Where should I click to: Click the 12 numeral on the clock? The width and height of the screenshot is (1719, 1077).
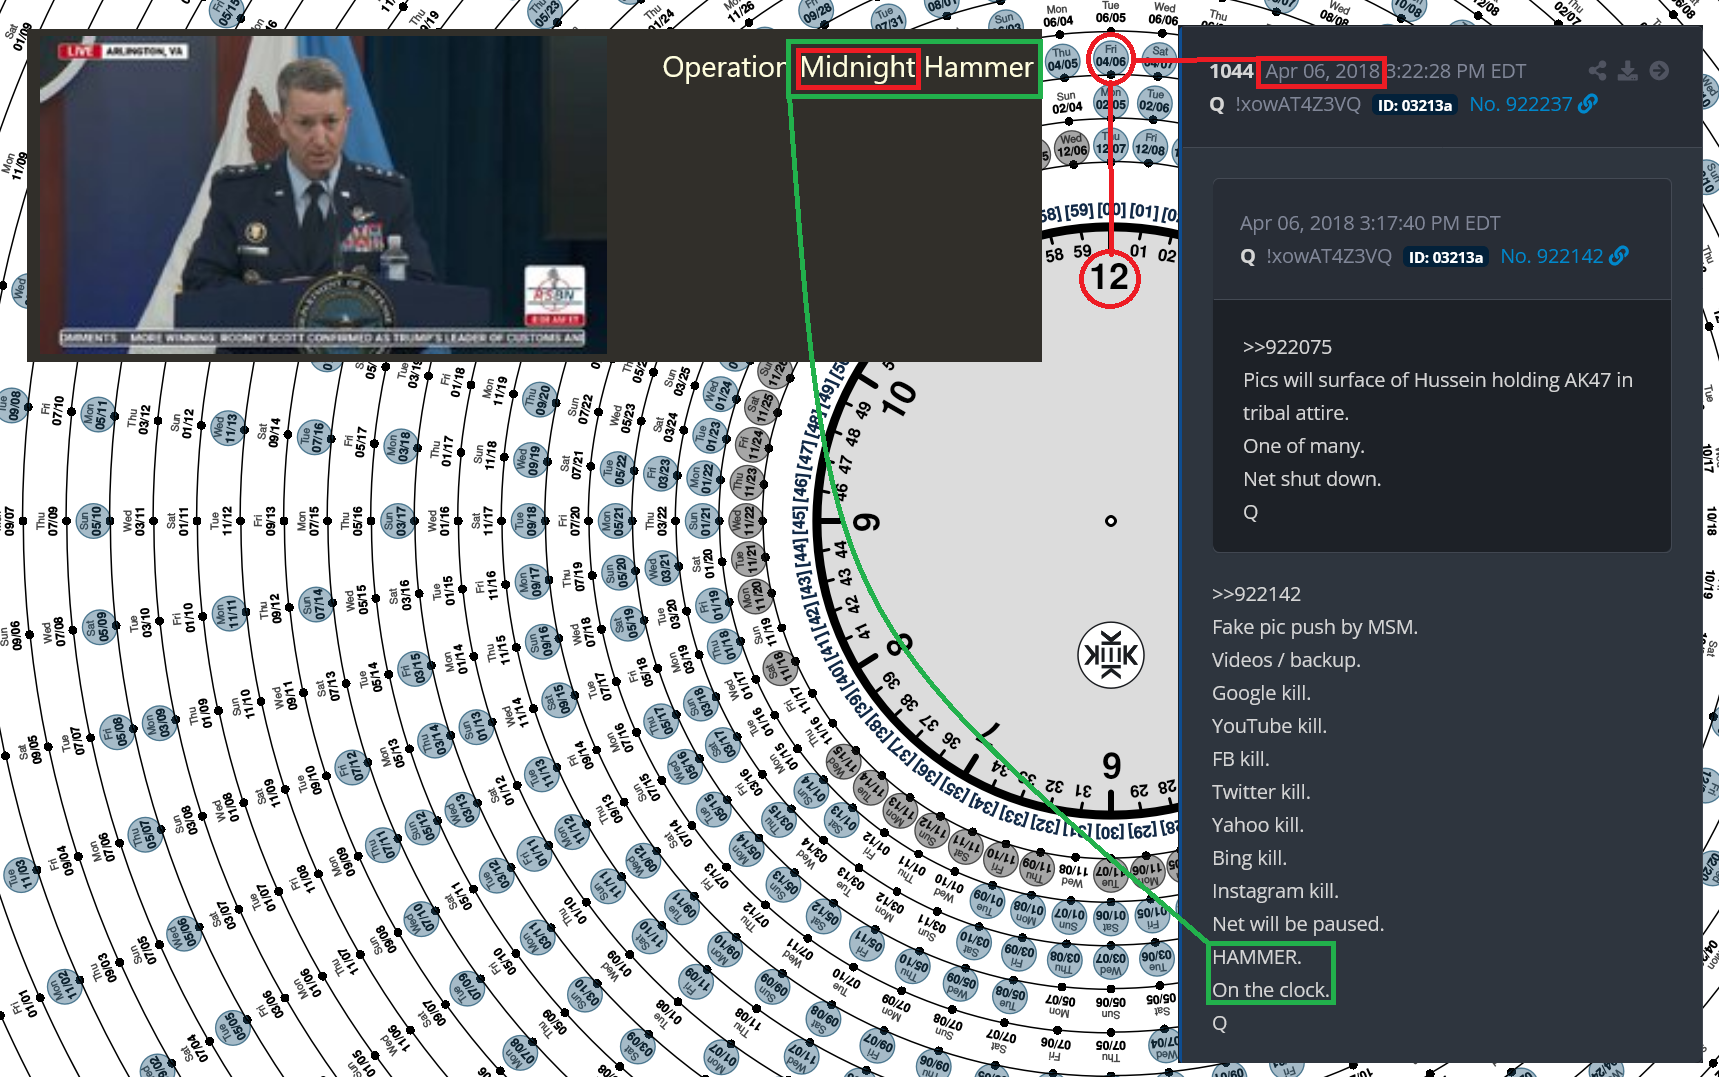pyautogui.click(x=1110, y=277)
